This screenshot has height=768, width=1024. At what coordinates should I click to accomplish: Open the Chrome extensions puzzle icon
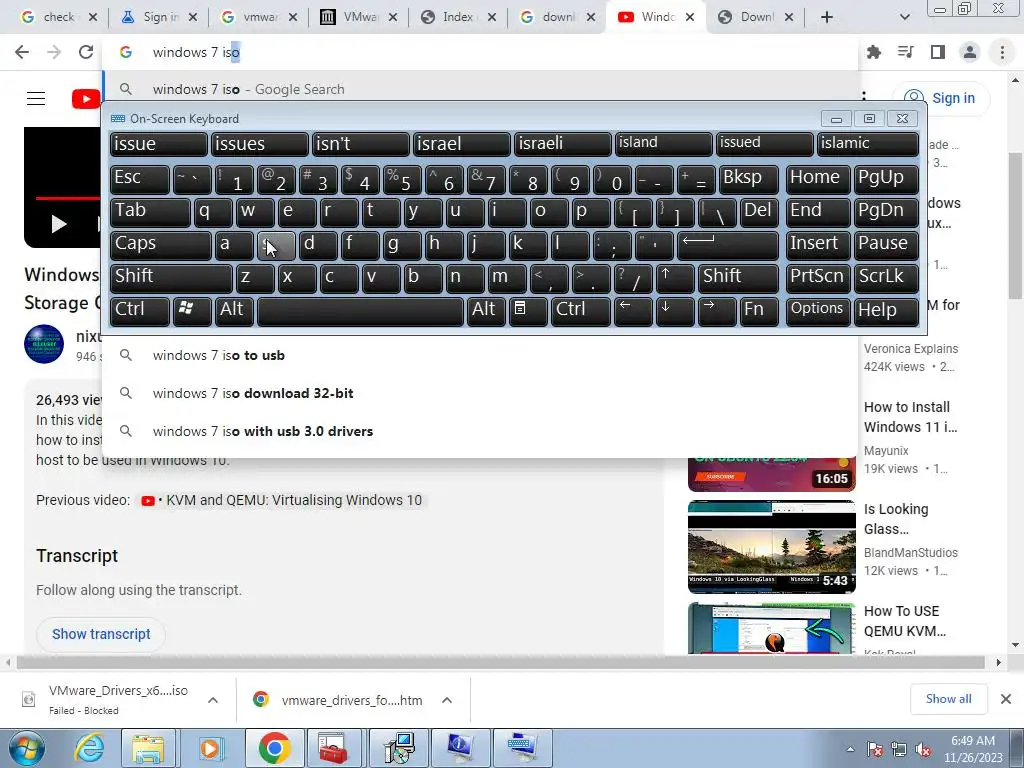pyautogui.click(x=874, y=52)
